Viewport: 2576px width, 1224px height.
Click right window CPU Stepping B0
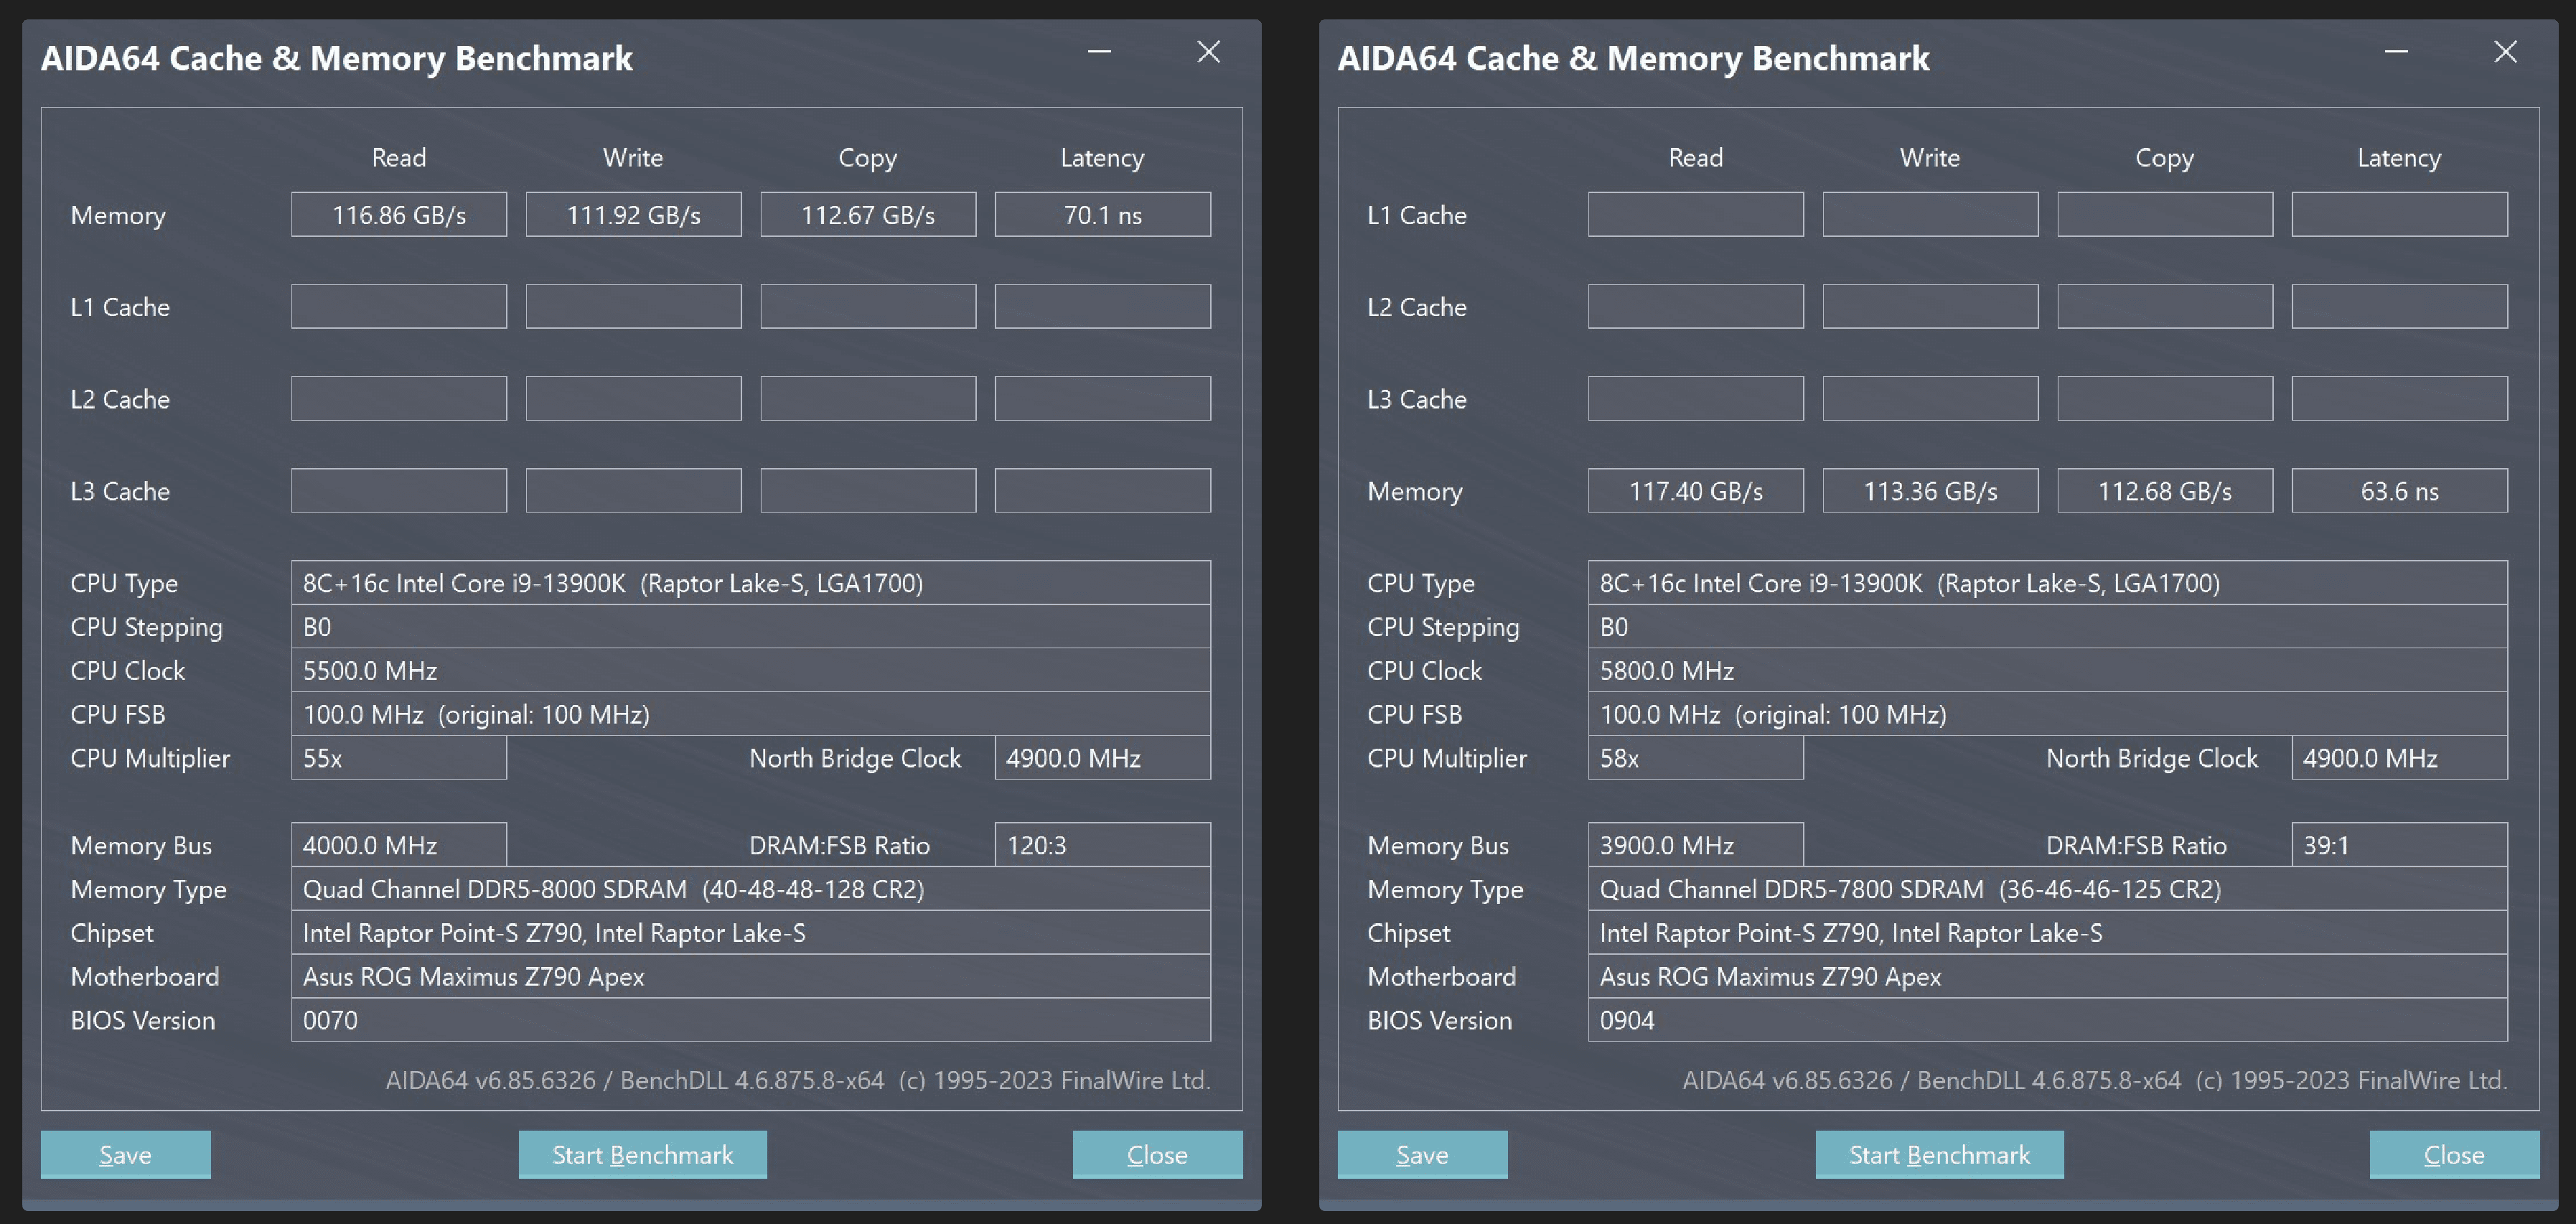coord(2048,626)
